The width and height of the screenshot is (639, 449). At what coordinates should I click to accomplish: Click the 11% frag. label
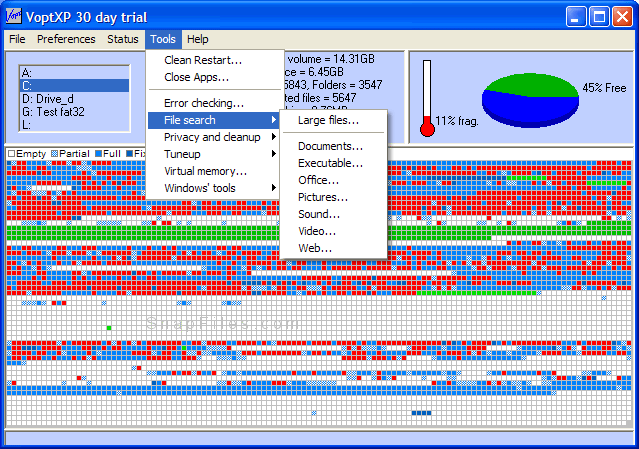tap(457, 121)
